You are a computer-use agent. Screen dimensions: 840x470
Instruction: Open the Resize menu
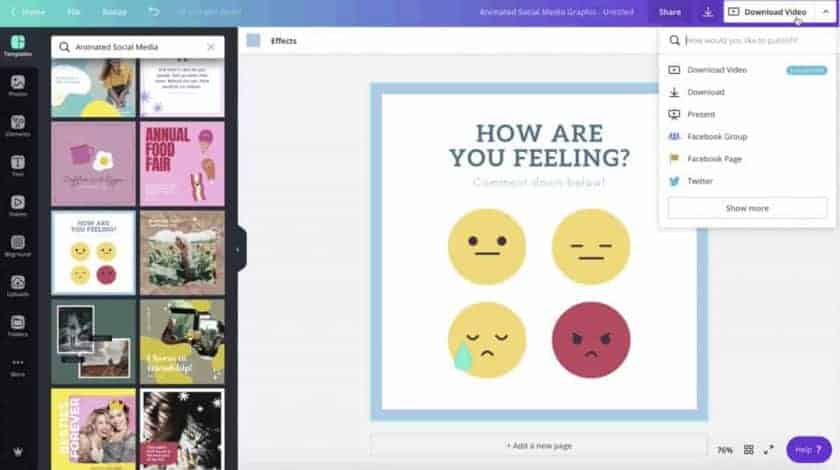(115, 12)
